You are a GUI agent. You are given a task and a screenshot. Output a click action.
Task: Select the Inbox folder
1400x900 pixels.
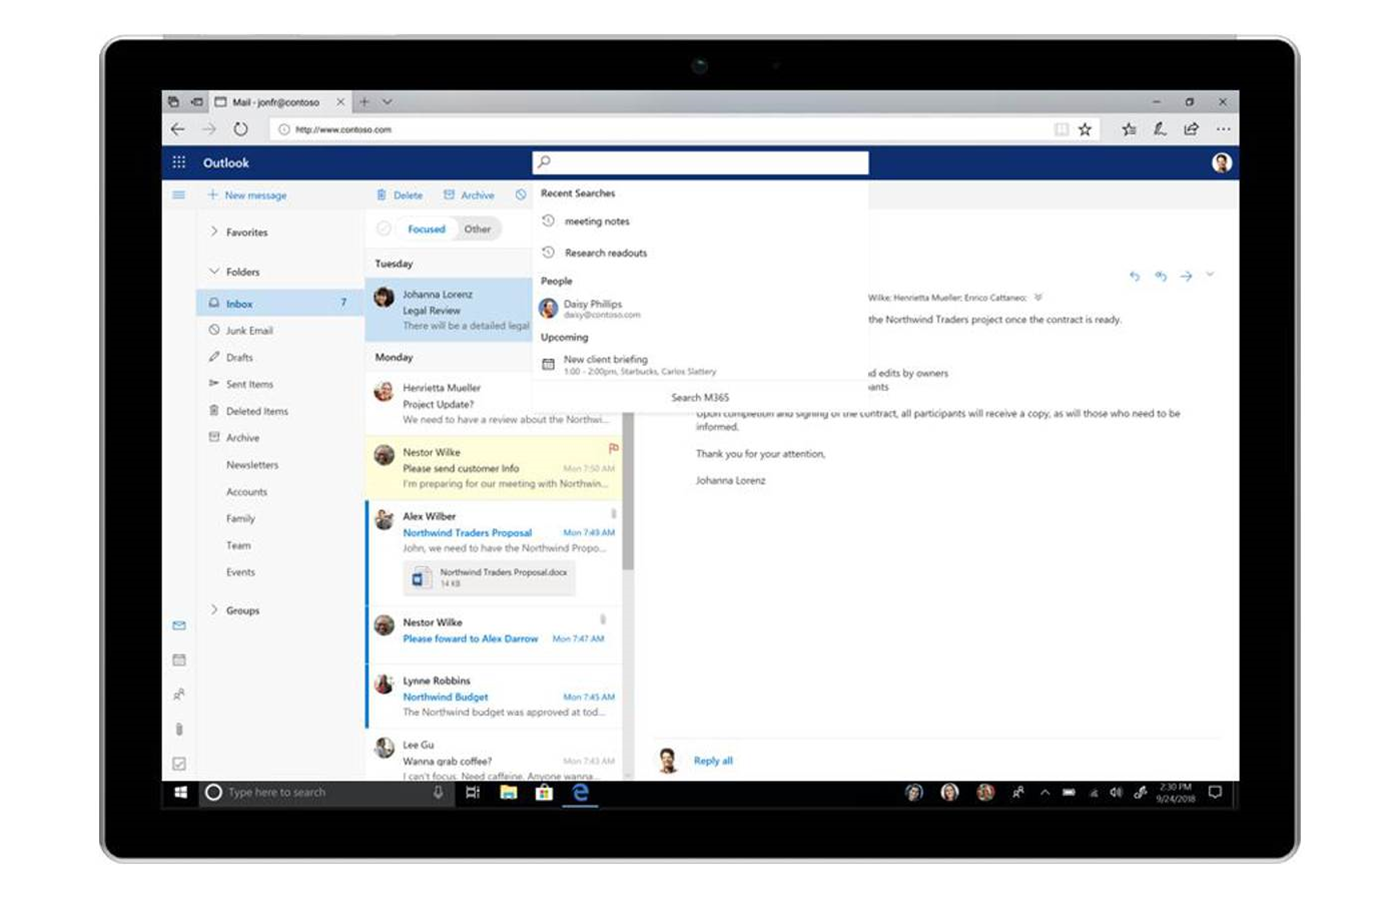(281, 303)
